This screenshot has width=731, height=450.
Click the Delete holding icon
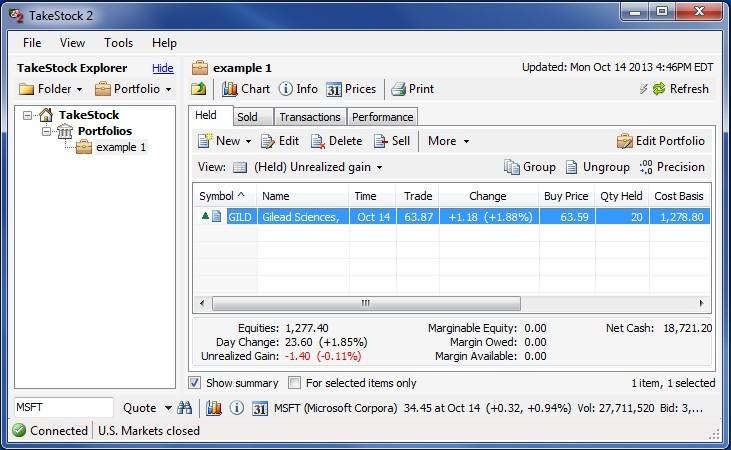pos(318,141)
